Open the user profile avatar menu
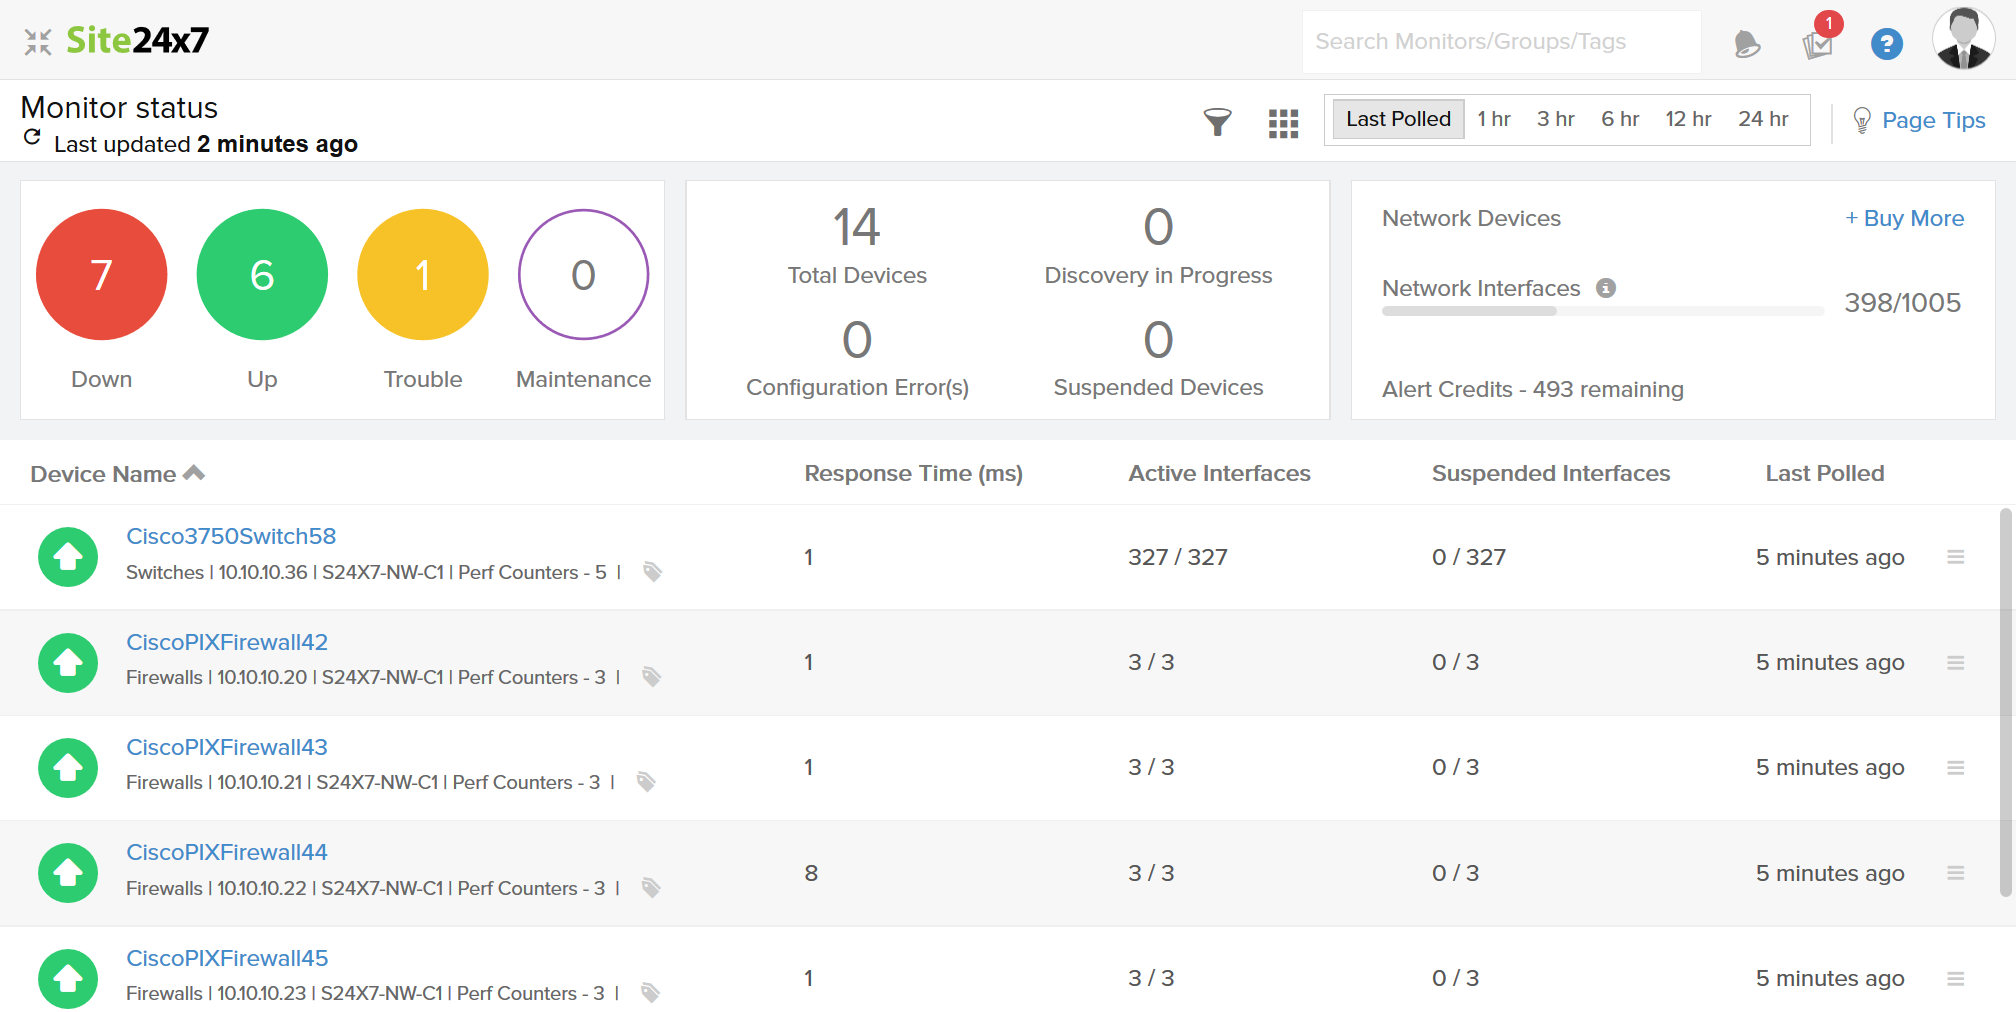Screen dimensions: 2016x1012 tap(1962, 40)
